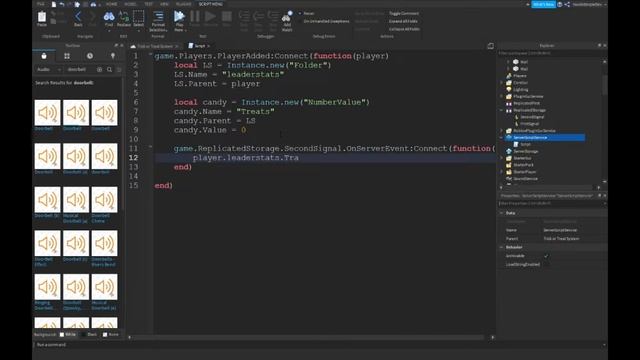Click the Stop square in Test group

227,17
